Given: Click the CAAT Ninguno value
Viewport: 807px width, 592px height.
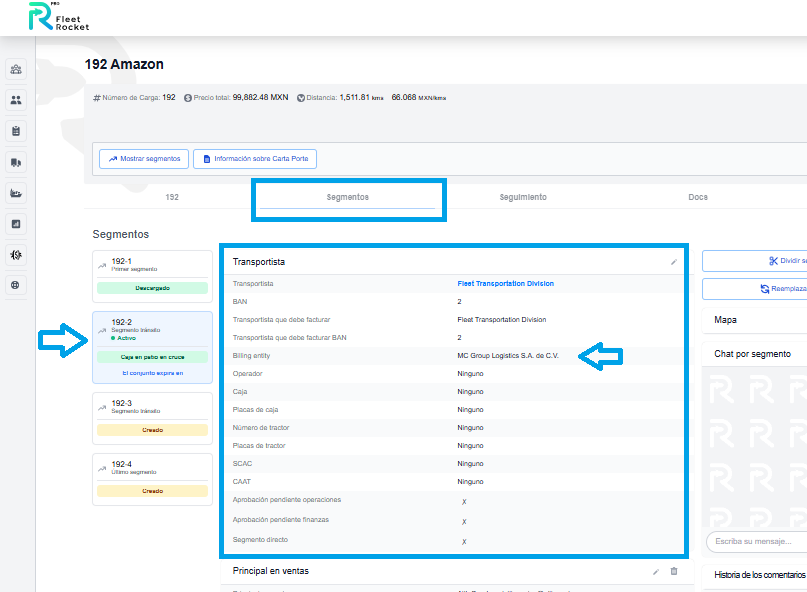Looking at the screenshot, I should 470,482.
